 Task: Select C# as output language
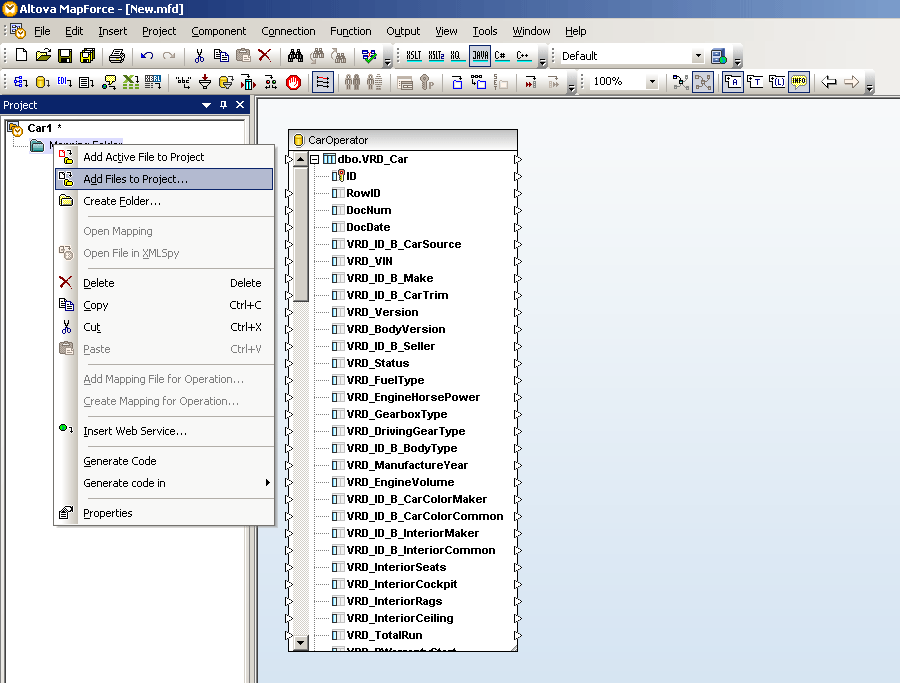point(501,56)
